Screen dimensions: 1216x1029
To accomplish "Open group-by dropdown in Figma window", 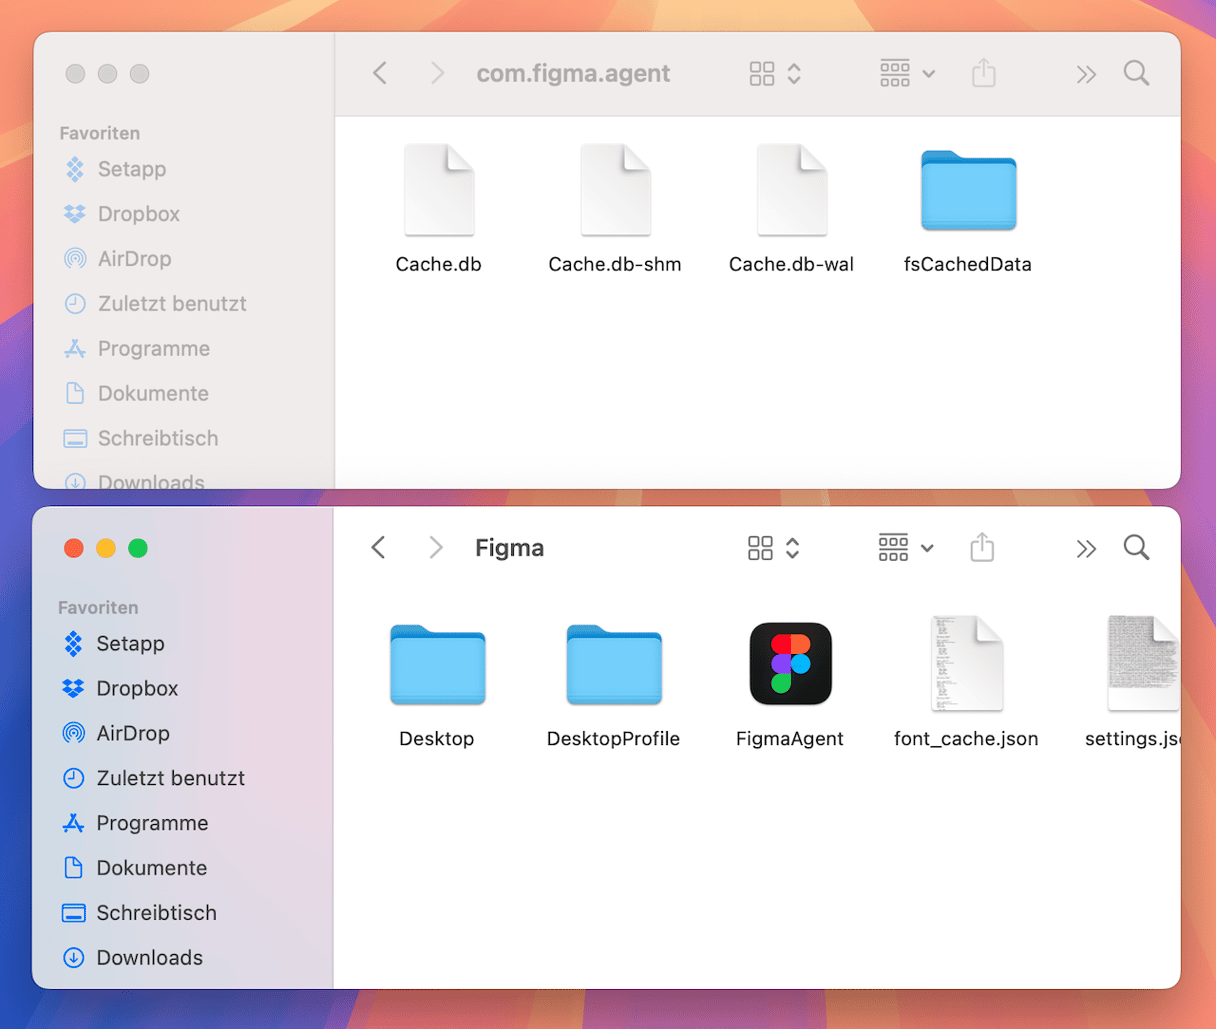I will pos(906,548).
